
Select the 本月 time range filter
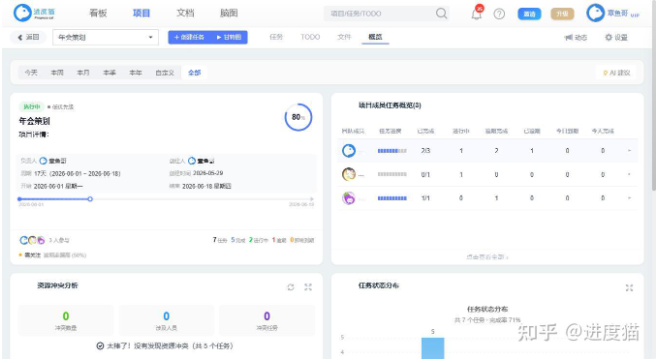click(83, 73)
